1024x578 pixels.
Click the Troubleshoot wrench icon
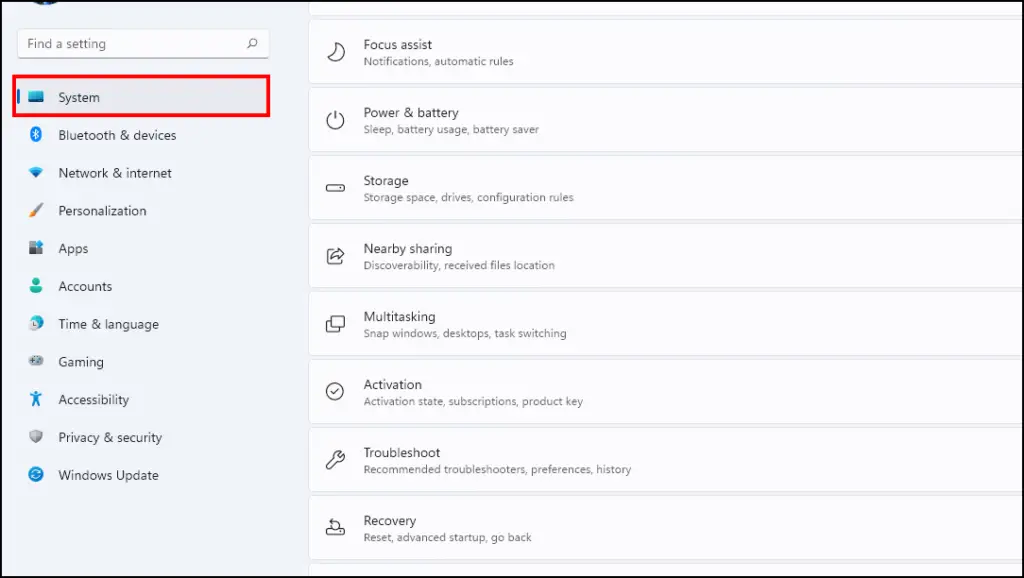click(x=335, y=460)
